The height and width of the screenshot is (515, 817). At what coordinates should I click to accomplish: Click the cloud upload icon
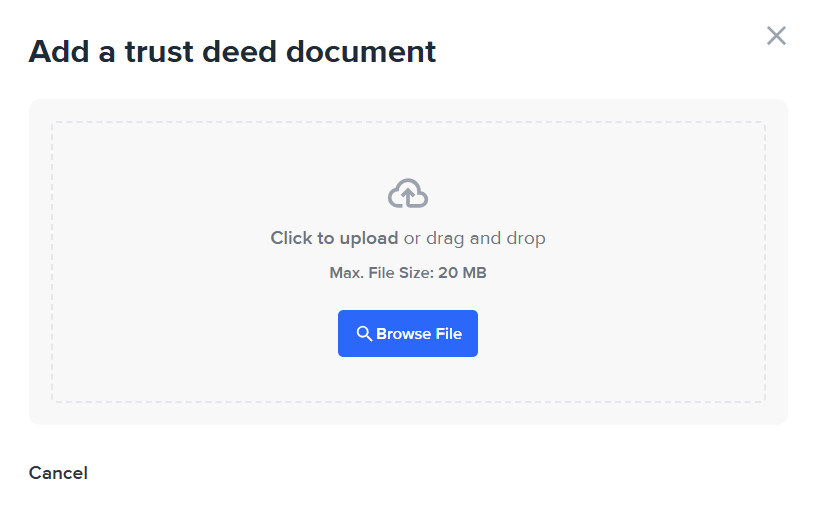pyautogui.click(x=408, y=193)
